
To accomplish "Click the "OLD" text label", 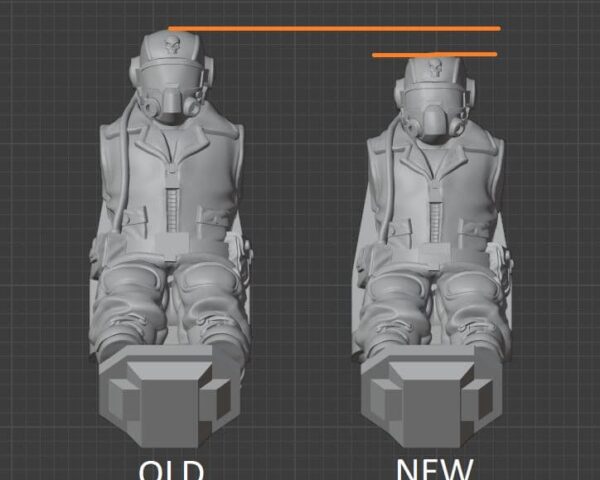I will click(x=171, y=470).
